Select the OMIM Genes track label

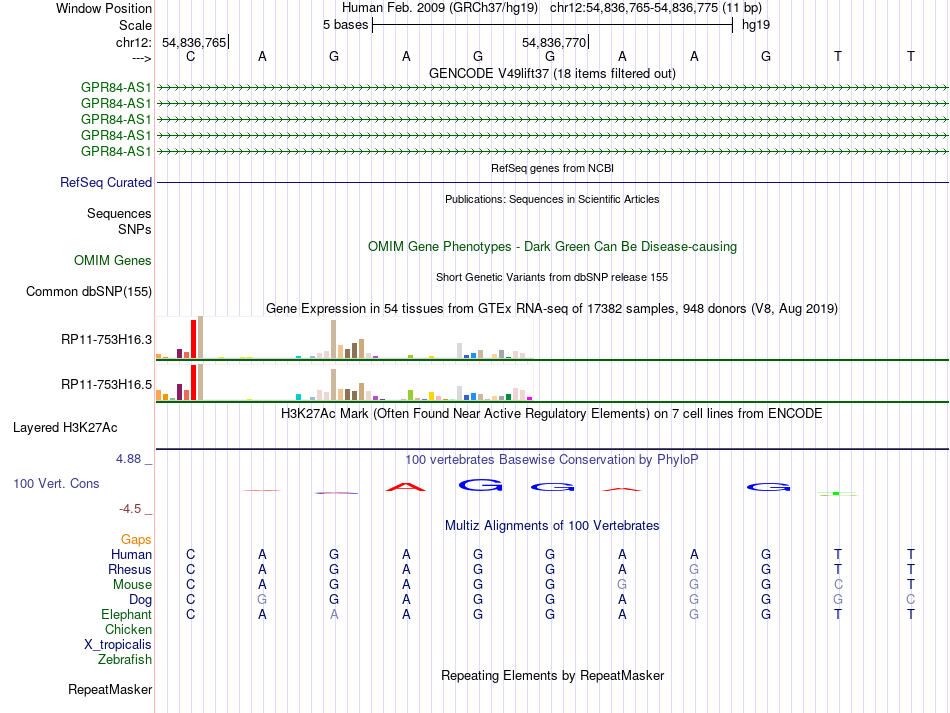[113, 260]
